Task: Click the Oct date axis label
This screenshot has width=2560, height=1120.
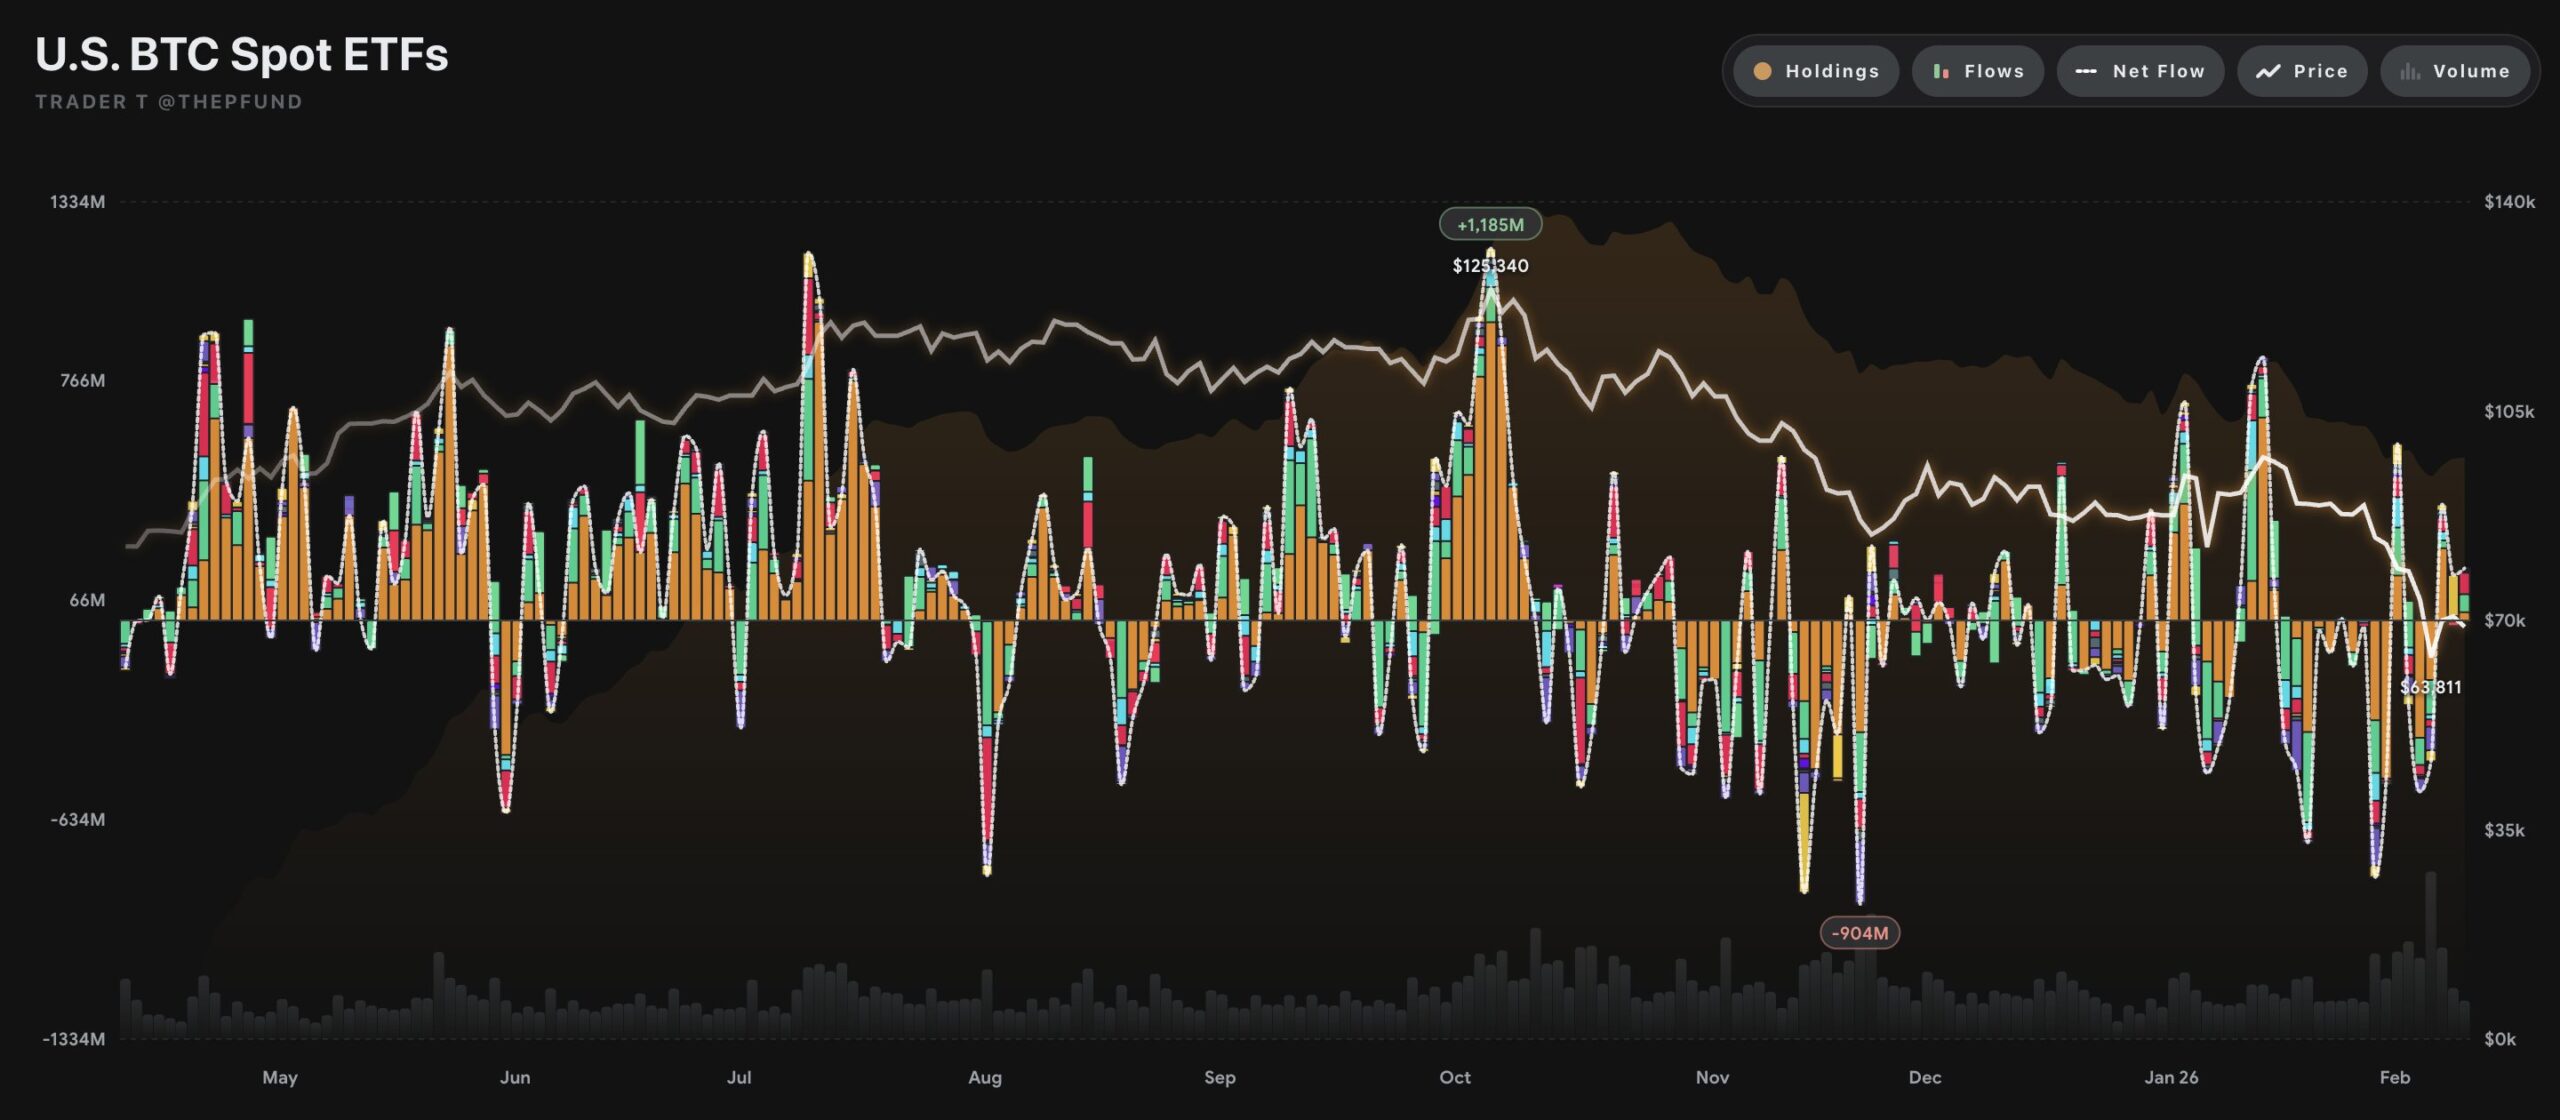Action: [1455, 1077]
